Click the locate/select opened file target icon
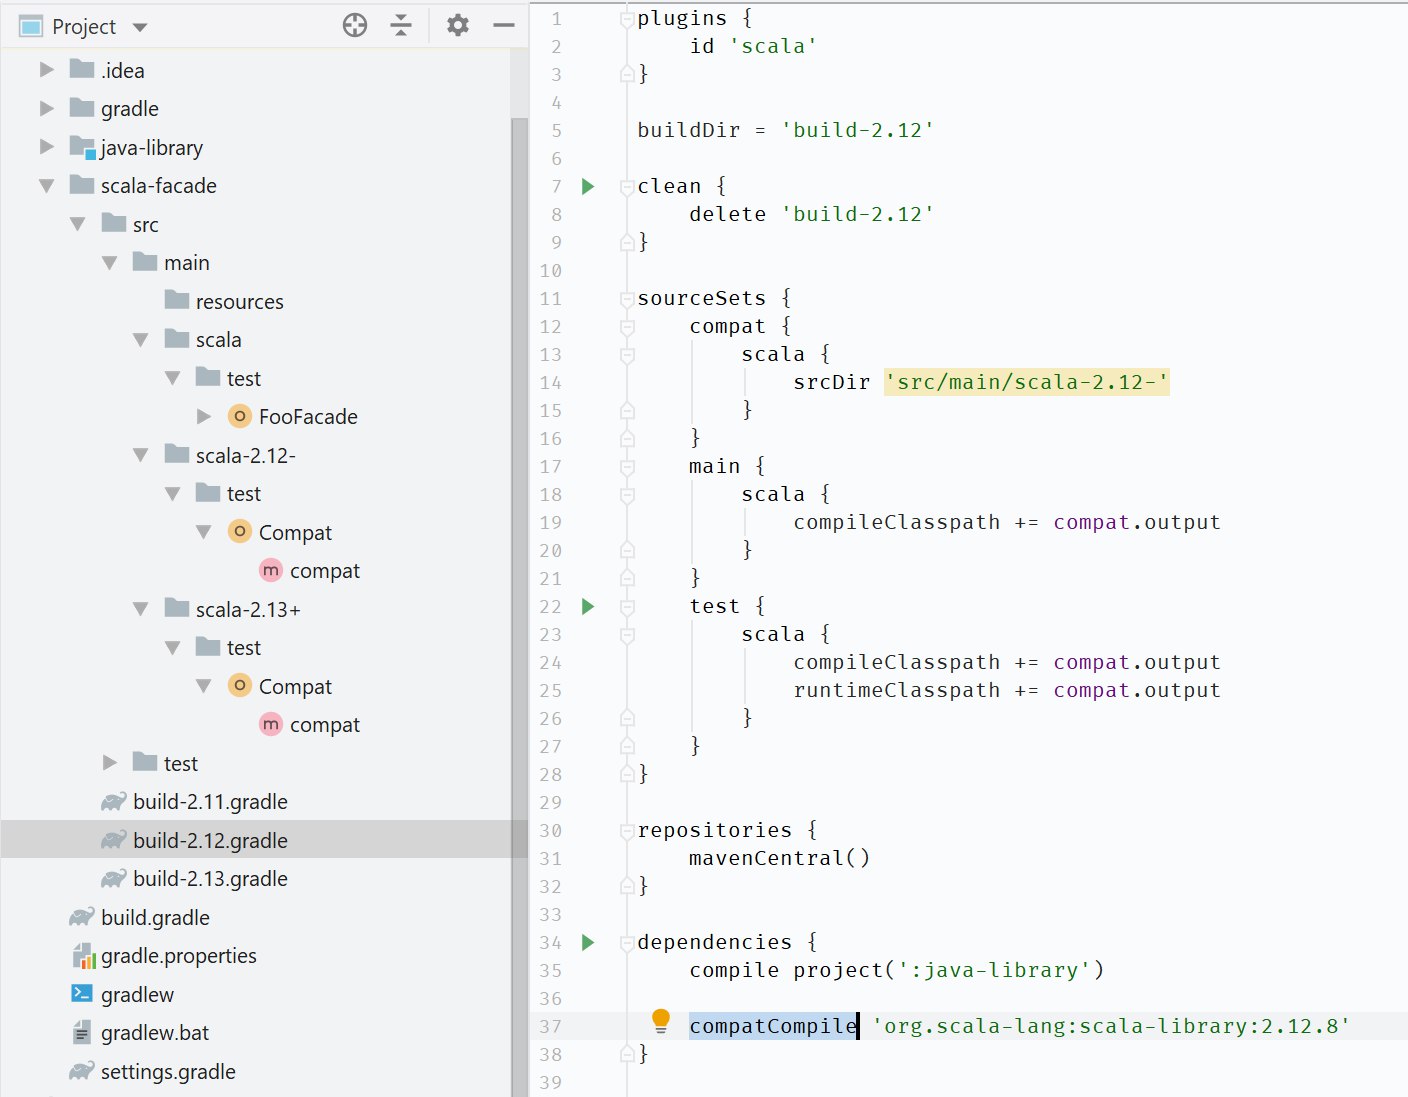1408x1097 pixels. (x=354, y=26)
